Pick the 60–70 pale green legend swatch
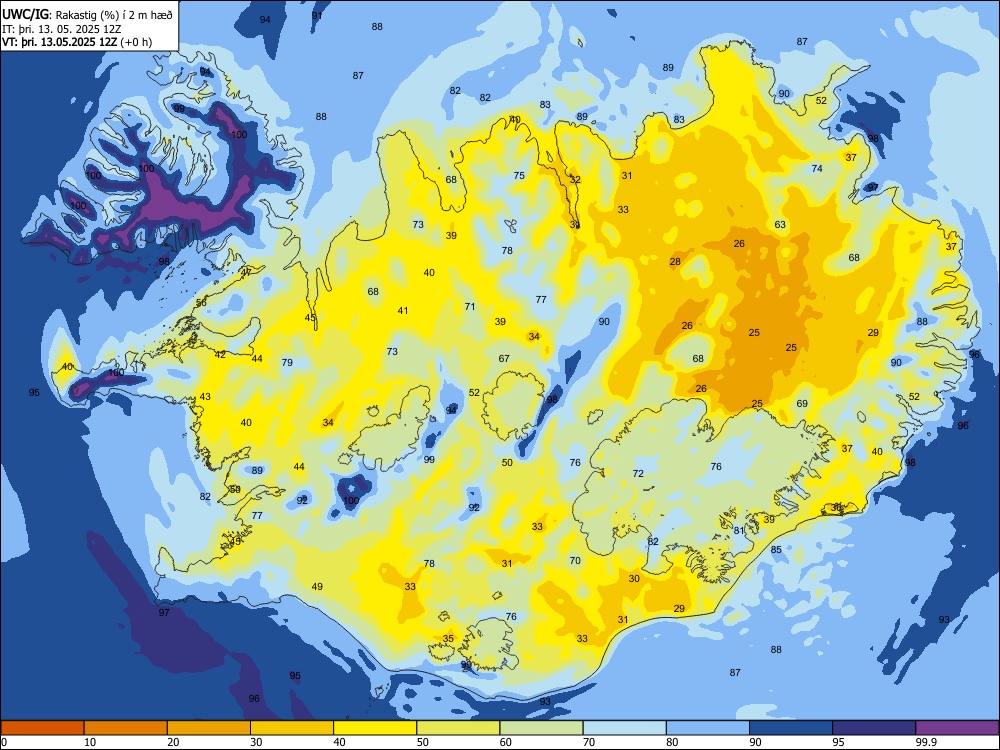The width and height of the screenshot is (1000, 750). (x=541, y=728)
